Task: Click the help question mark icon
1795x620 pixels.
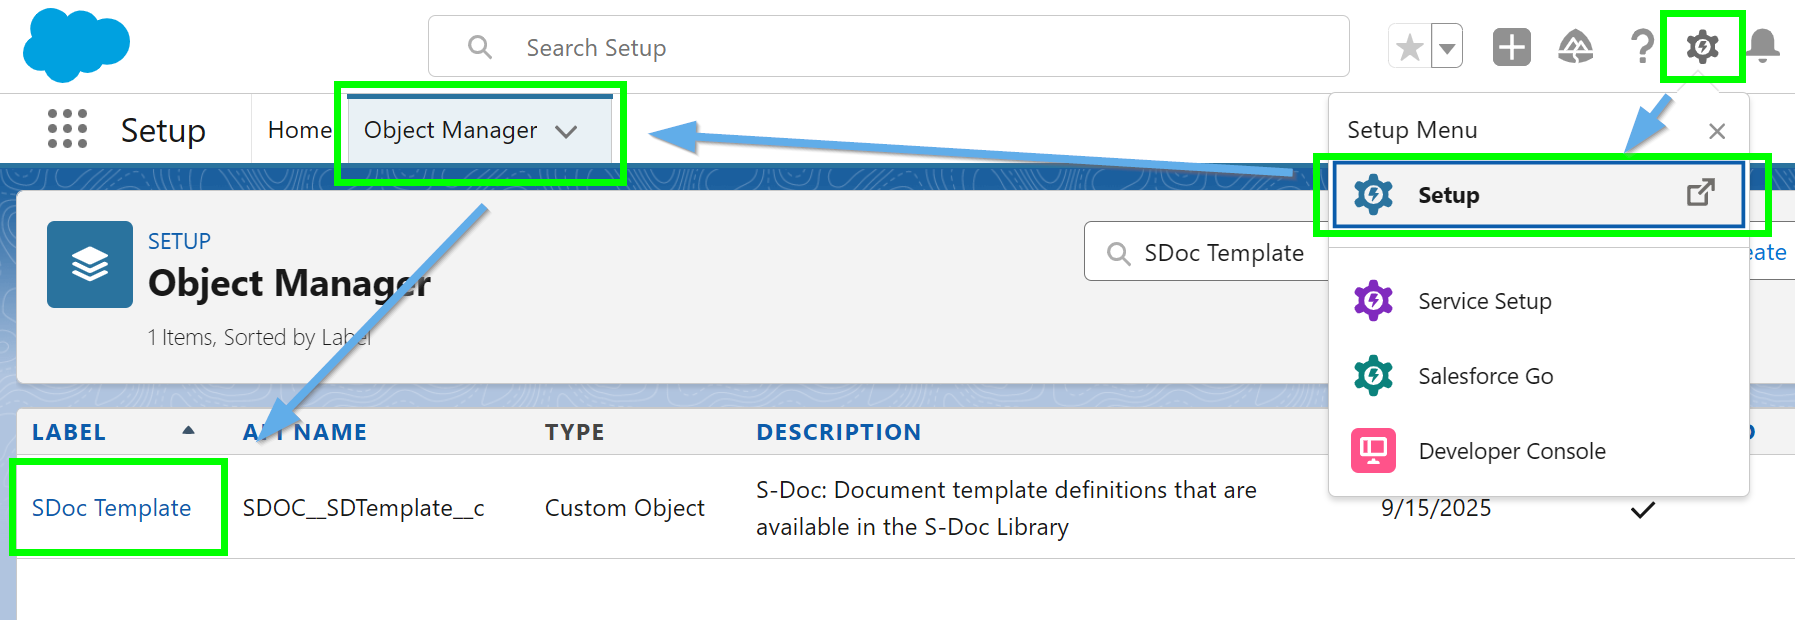Action: [x=1641, y=47]
